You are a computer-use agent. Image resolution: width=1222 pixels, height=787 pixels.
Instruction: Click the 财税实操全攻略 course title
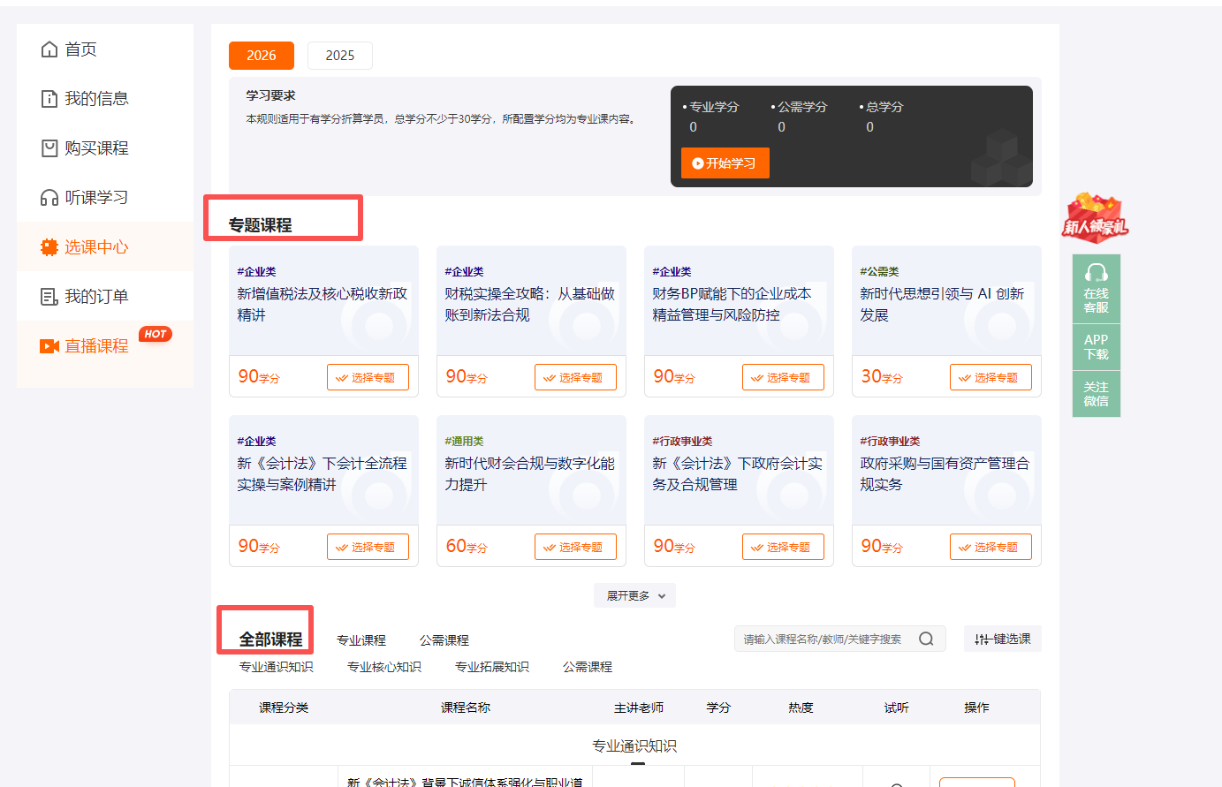click(x=530, y=305)
